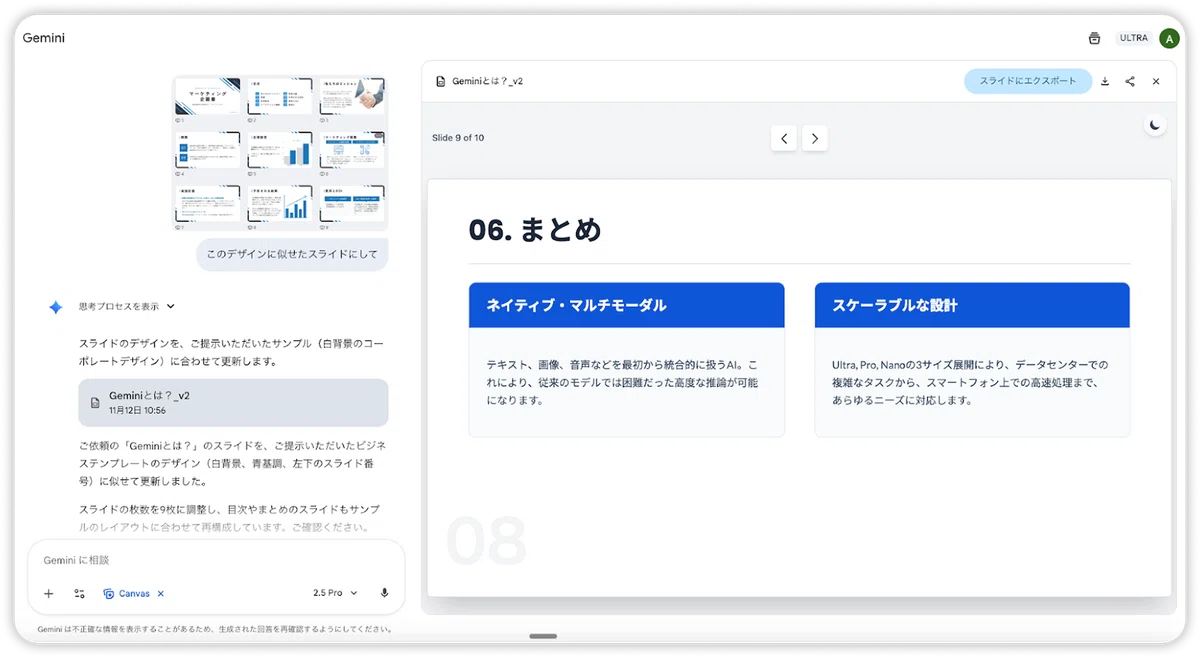The width and height of the screenshot is (1200, 658).
Task: Share the canvas with the share icon
Action: (1130, 81)
